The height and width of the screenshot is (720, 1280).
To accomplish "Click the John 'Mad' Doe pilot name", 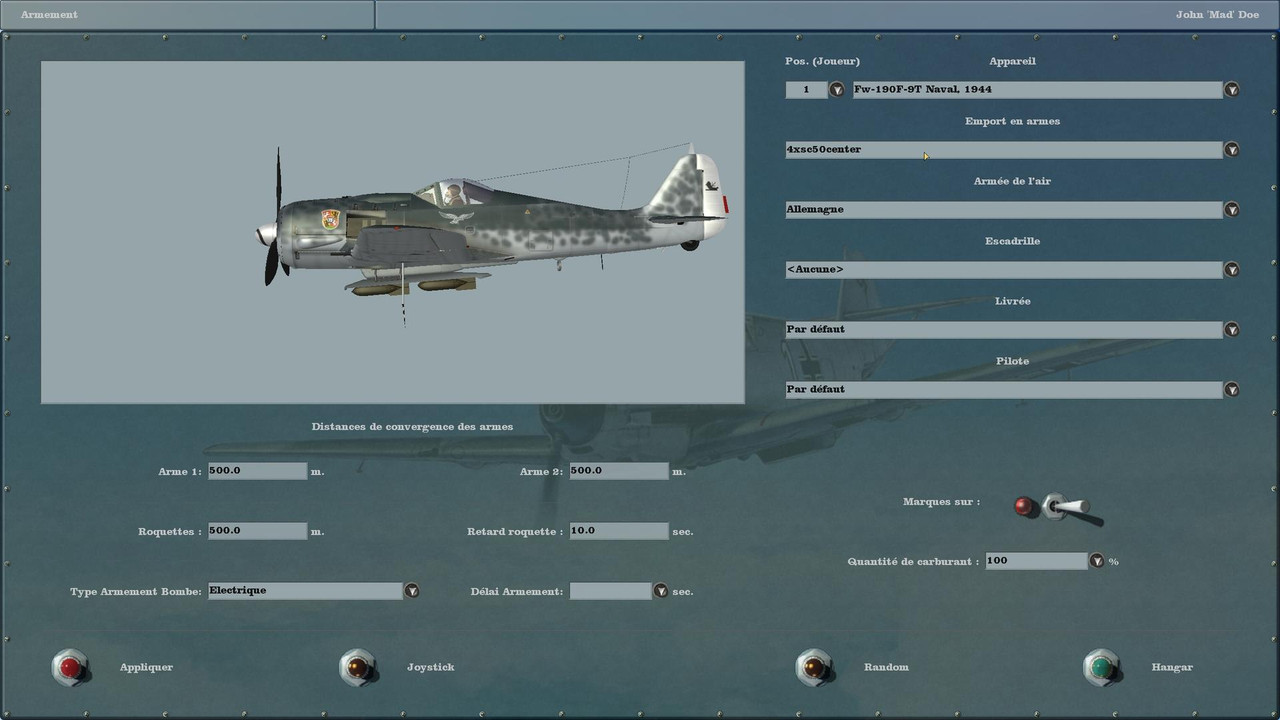I will pos(1217,15).
